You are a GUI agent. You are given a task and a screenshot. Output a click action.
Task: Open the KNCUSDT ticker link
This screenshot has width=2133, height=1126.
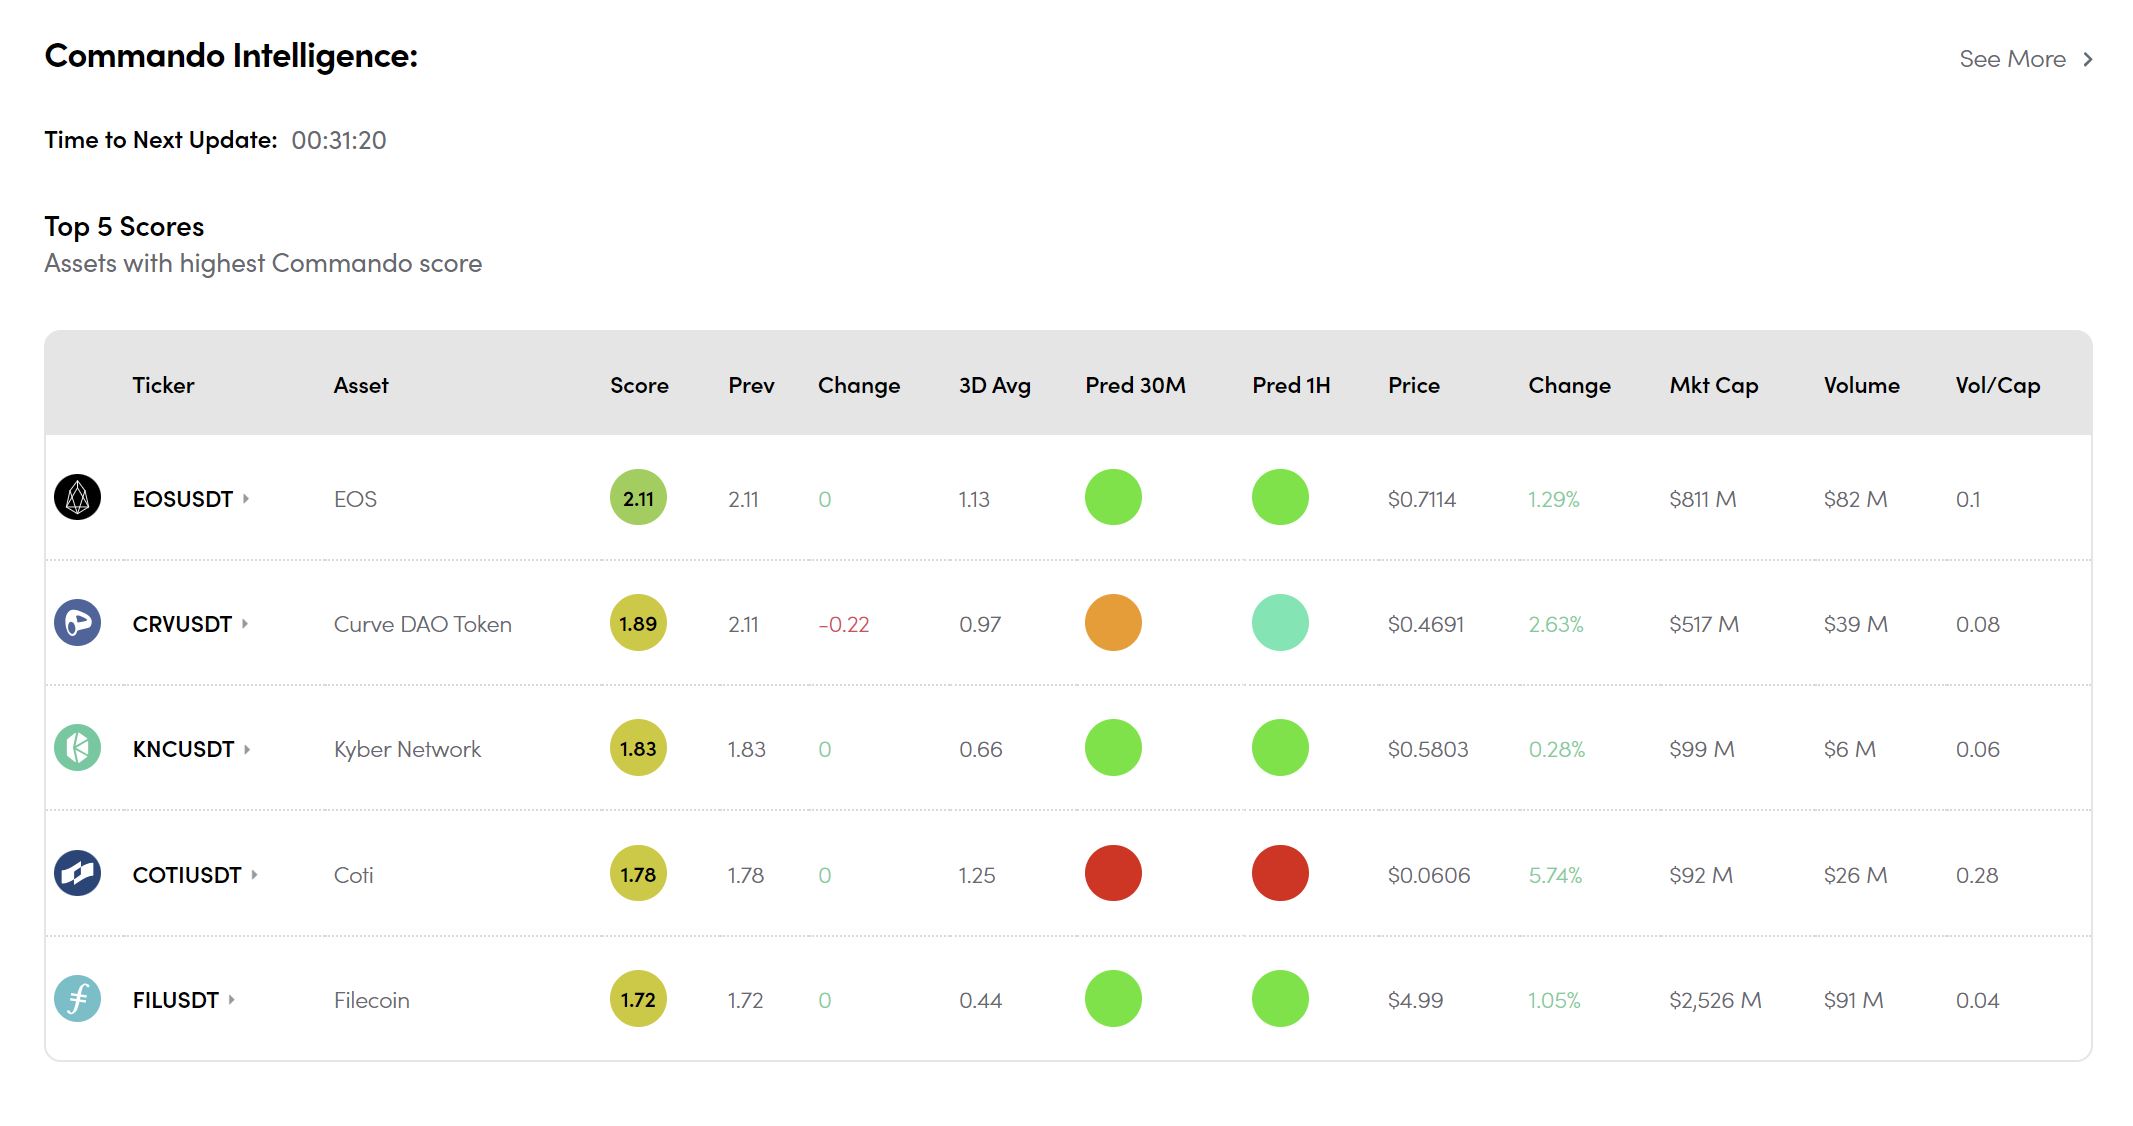coord(183,749)
